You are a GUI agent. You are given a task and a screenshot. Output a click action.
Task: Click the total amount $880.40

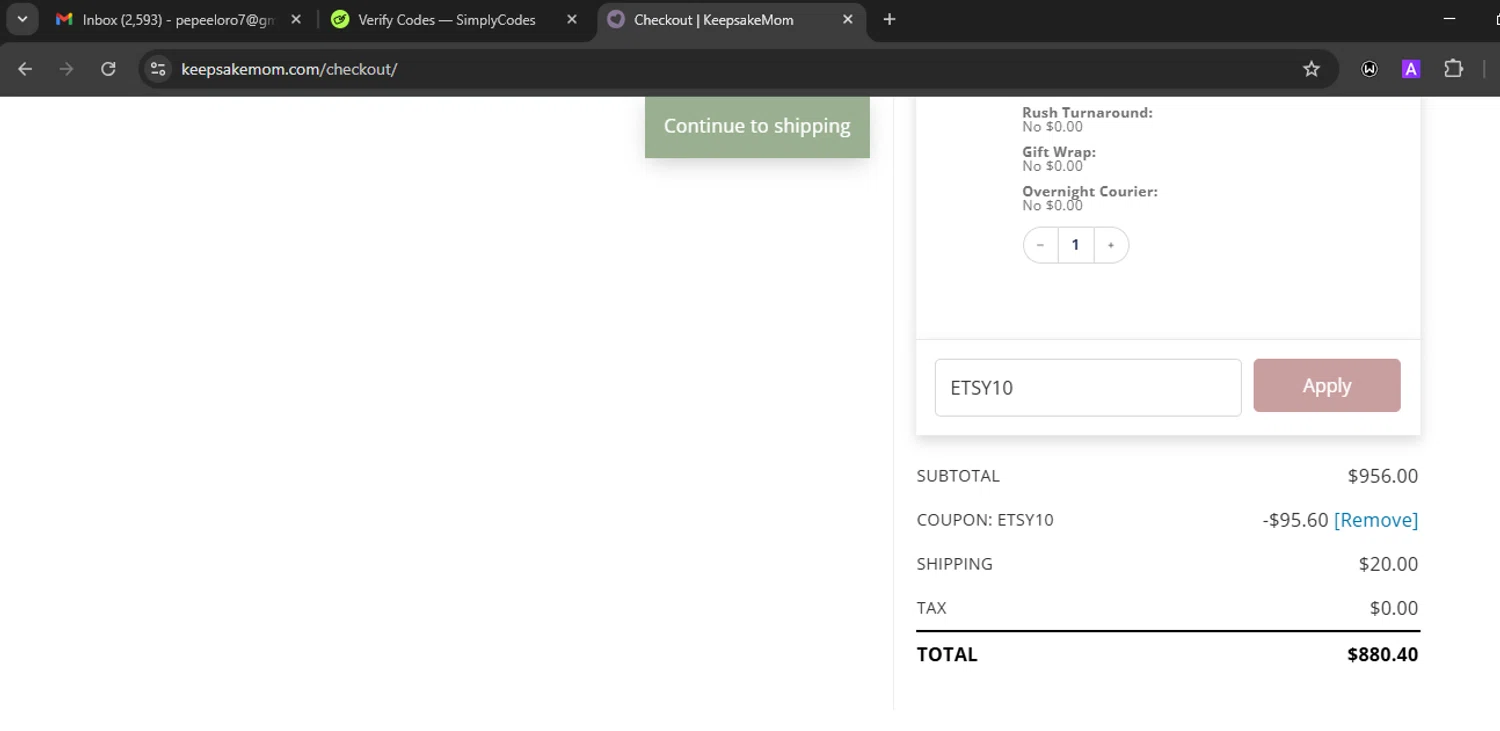coord(1382,655)
